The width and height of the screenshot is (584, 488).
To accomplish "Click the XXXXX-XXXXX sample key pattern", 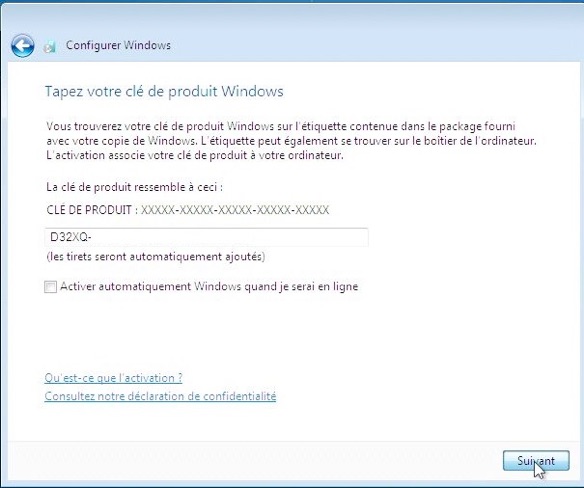I will point(235,210).
